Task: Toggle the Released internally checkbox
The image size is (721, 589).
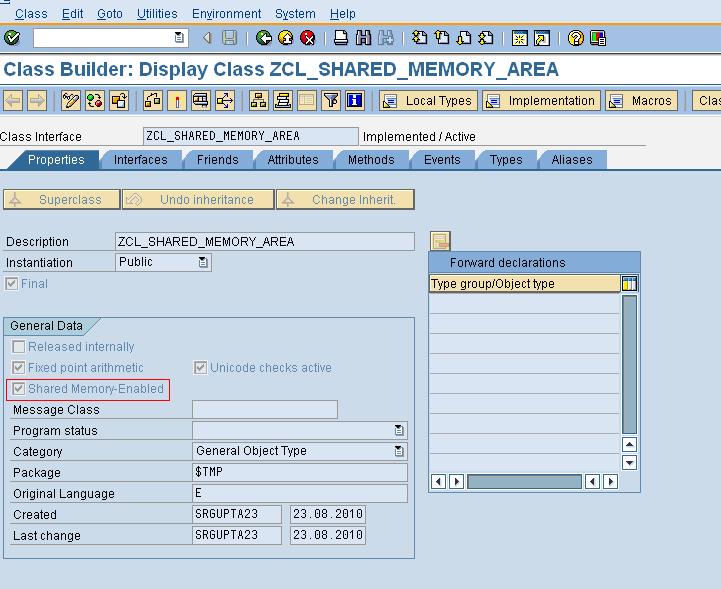Action: (x=18, y=347)
